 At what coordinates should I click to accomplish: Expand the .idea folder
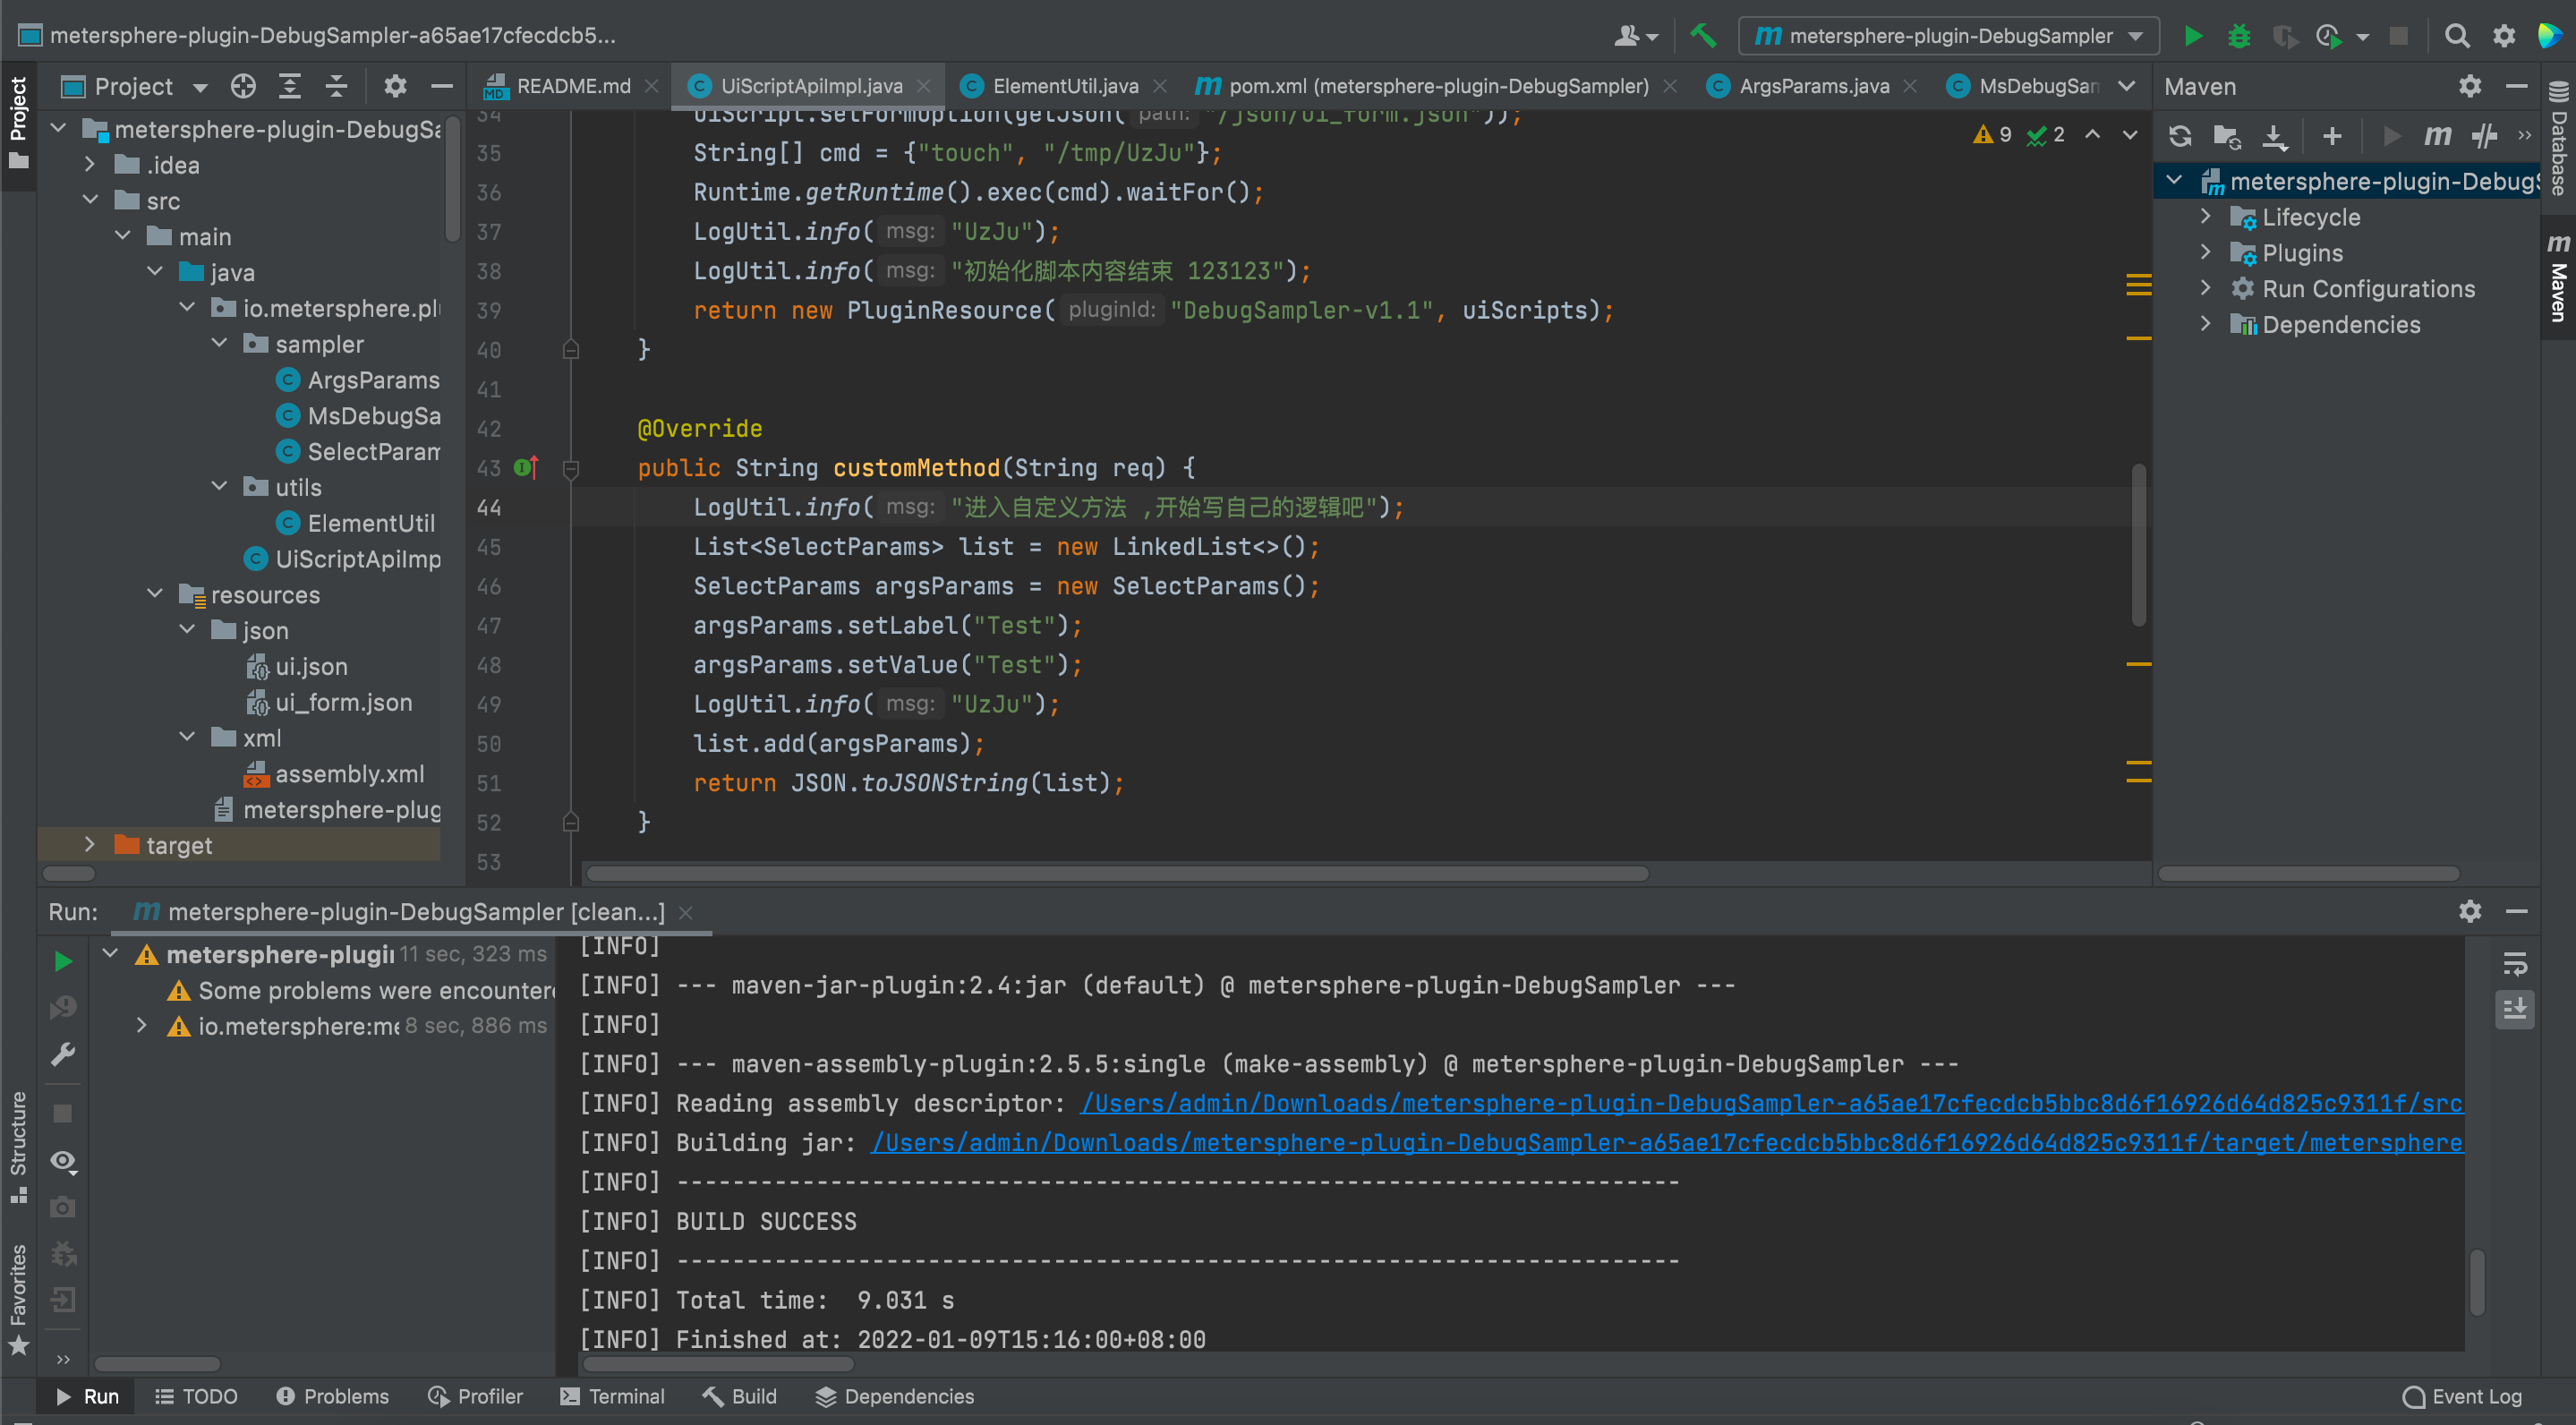coord(89,164)
